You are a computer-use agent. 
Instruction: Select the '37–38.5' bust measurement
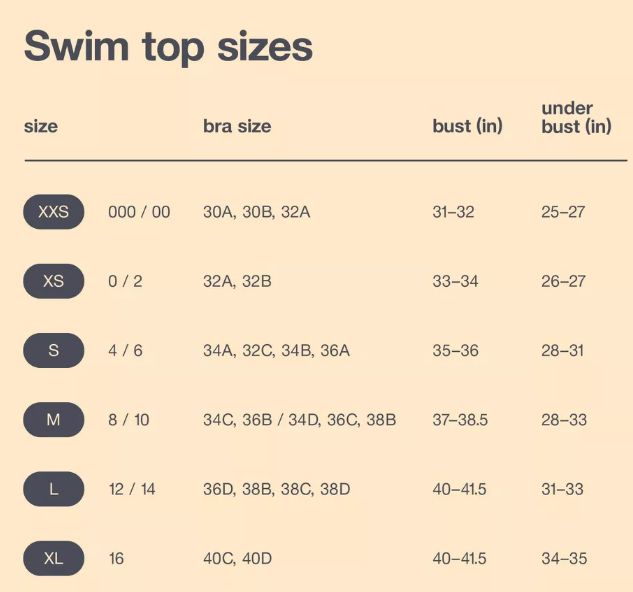(x=460, y=420)
